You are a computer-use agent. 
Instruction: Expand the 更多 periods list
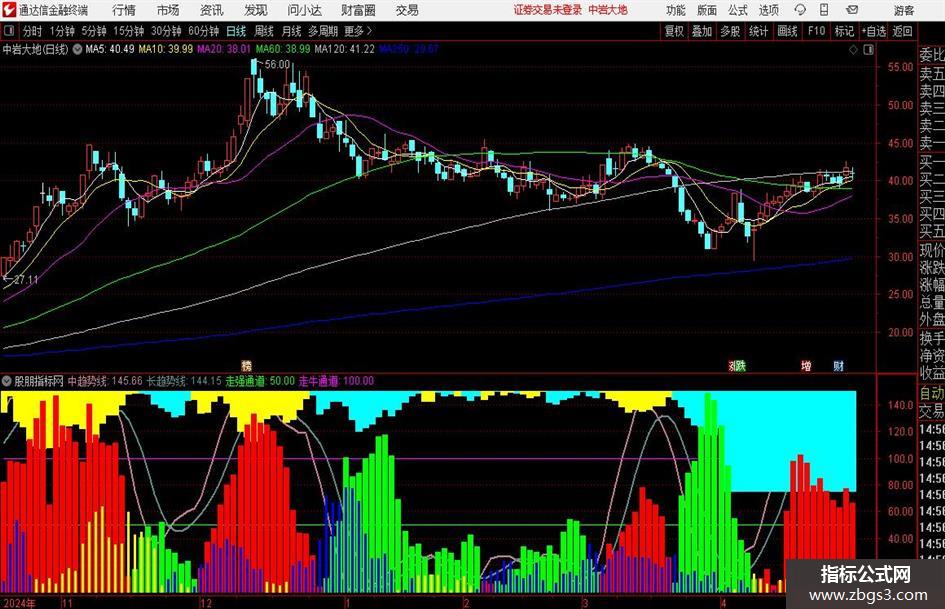coord(358,31)
